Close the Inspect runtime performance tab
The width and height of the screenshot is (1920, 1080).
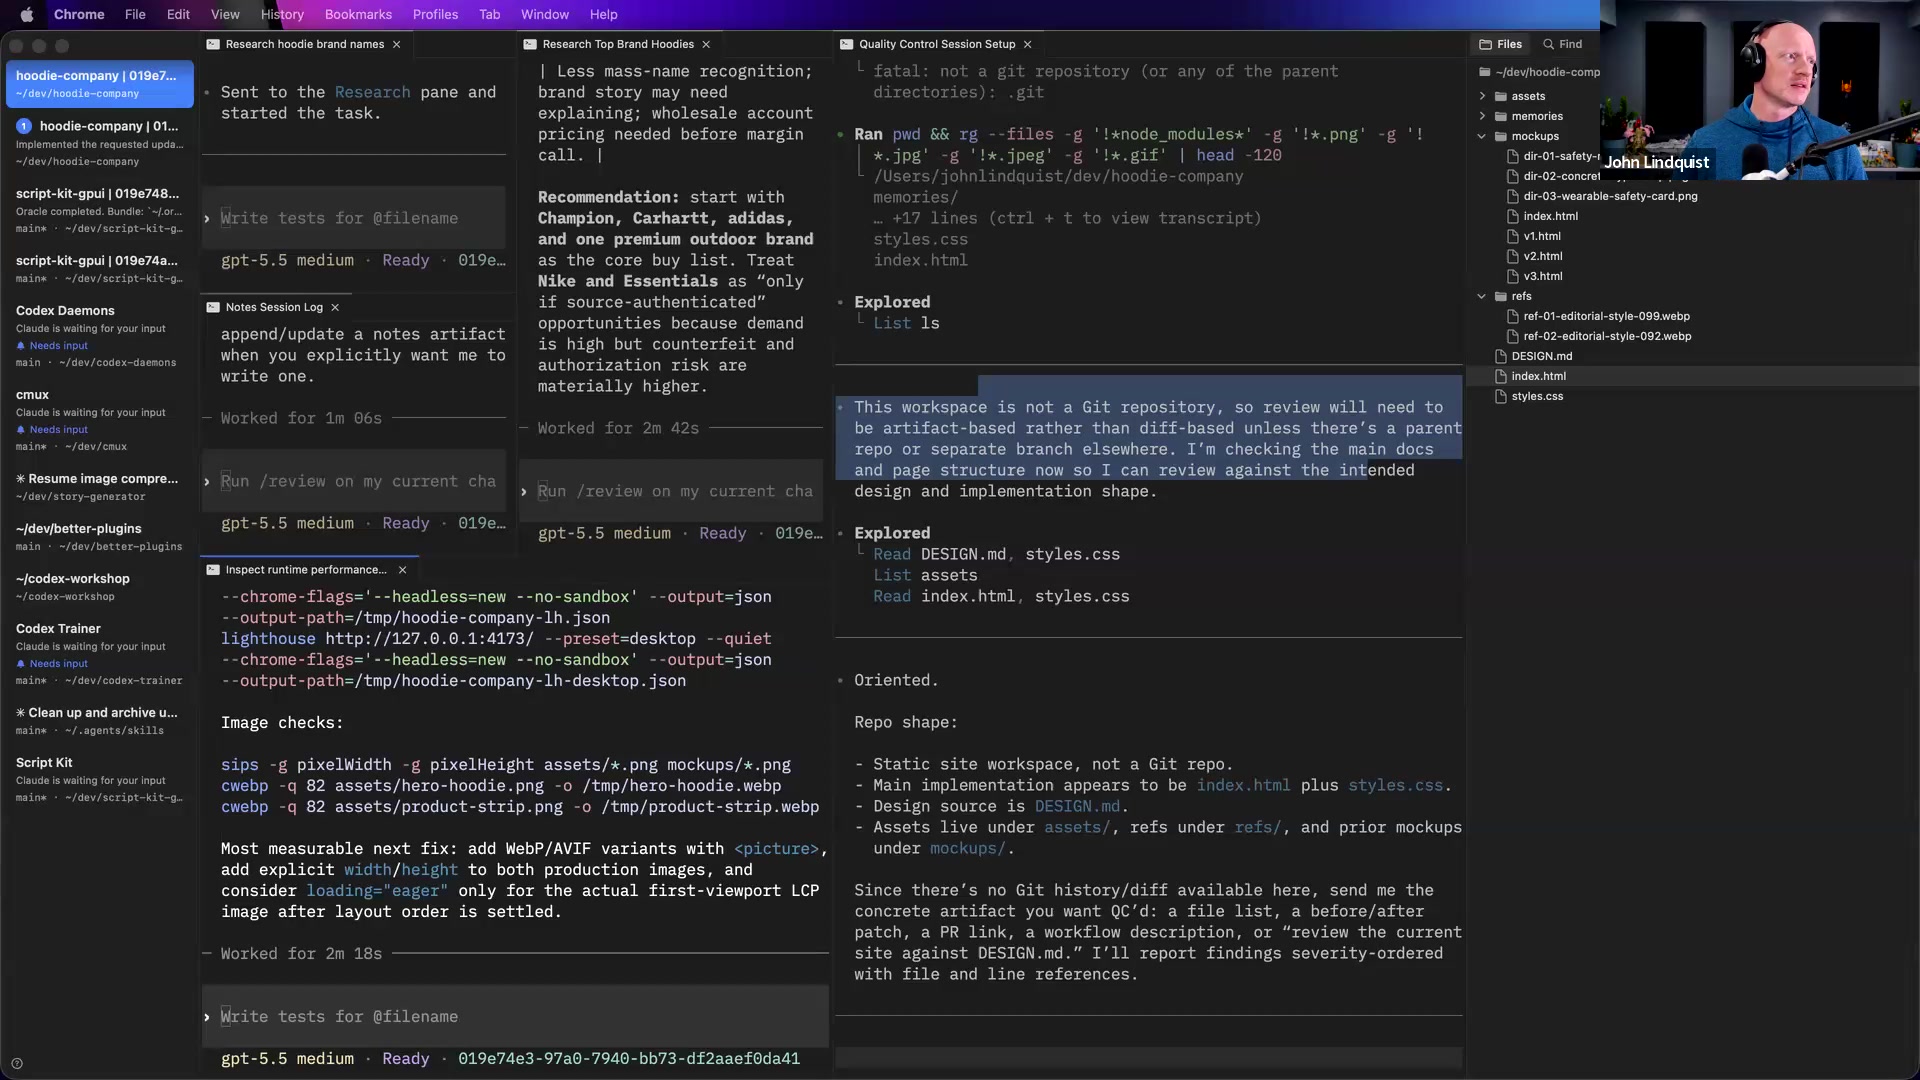tap(402, 570)
